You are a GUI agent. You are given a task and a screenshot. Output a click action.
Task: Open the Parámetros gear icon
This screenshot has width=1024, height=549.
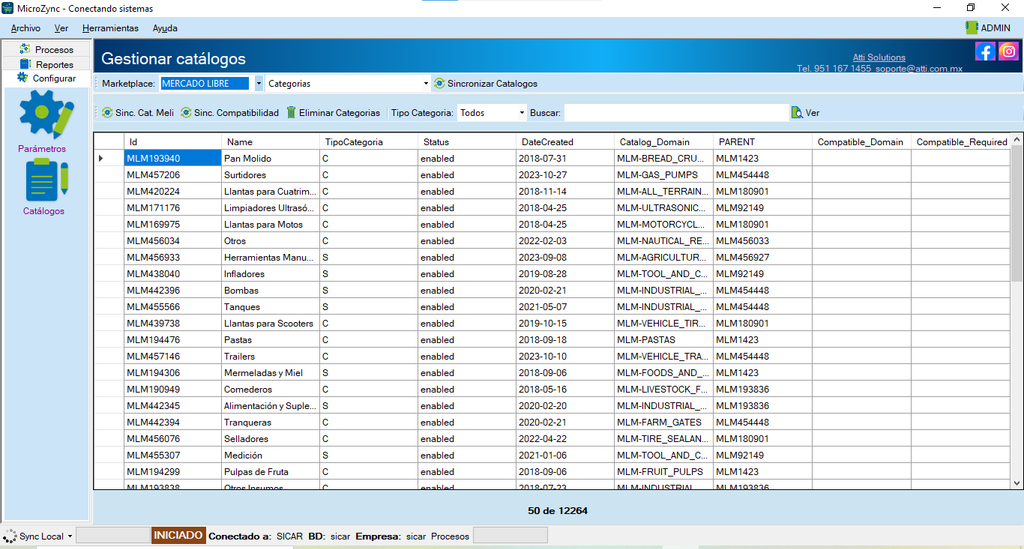click(x=46, y=114)
